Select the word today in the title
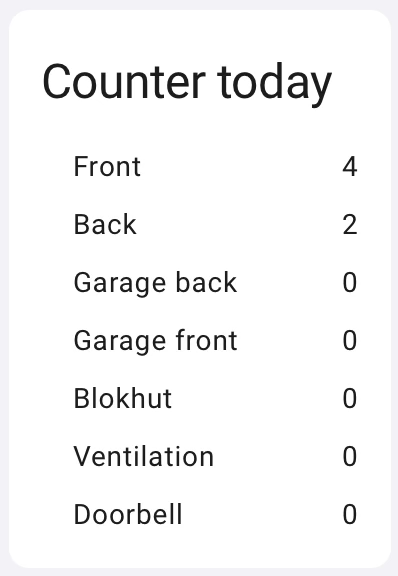 coord(275,85)
